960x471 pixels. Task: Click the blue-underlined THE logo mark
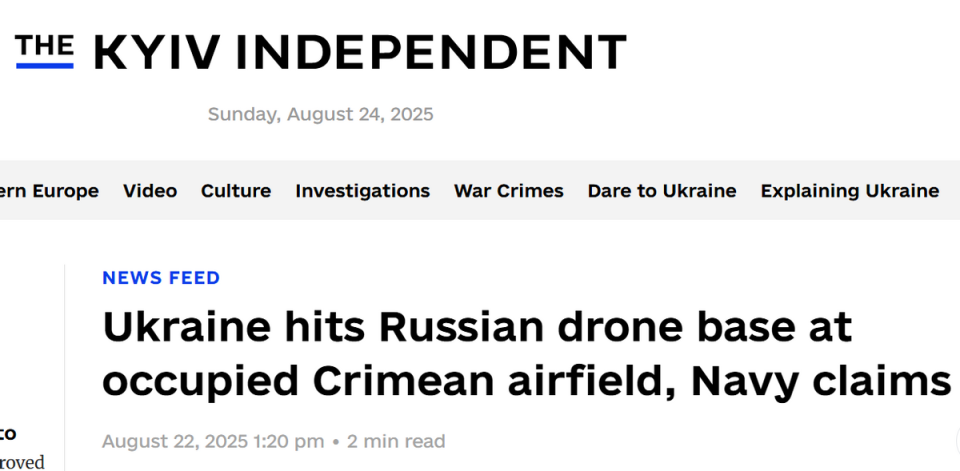point(45,51)
